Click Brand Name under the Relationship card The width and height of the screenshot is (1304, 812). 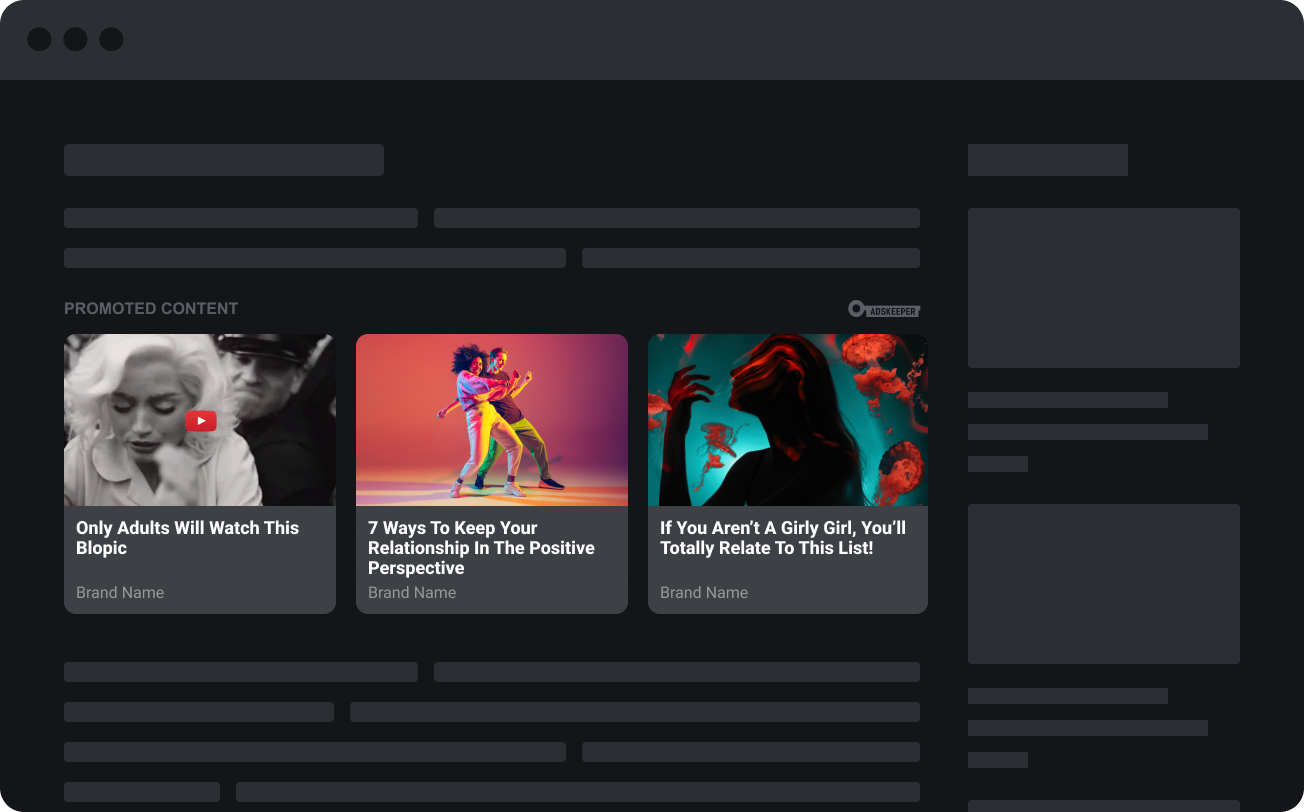pyautogui.click(x=412, y=592)
